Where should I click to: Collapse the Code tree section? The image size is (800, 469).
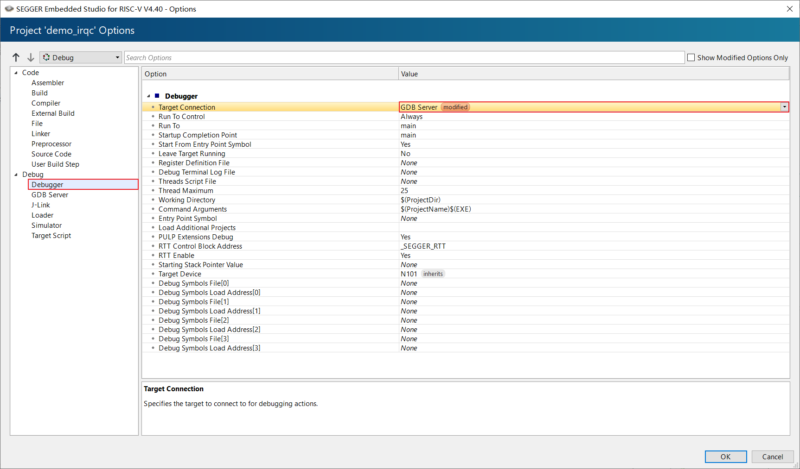point(15,73)
